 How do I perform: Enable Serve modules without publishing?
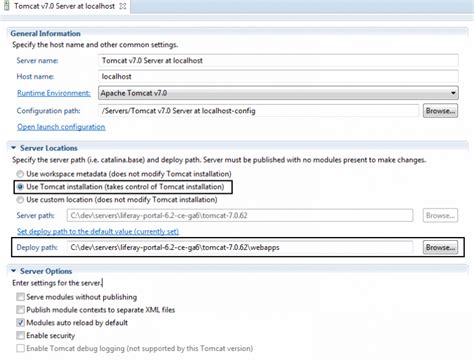click(20, 297)
